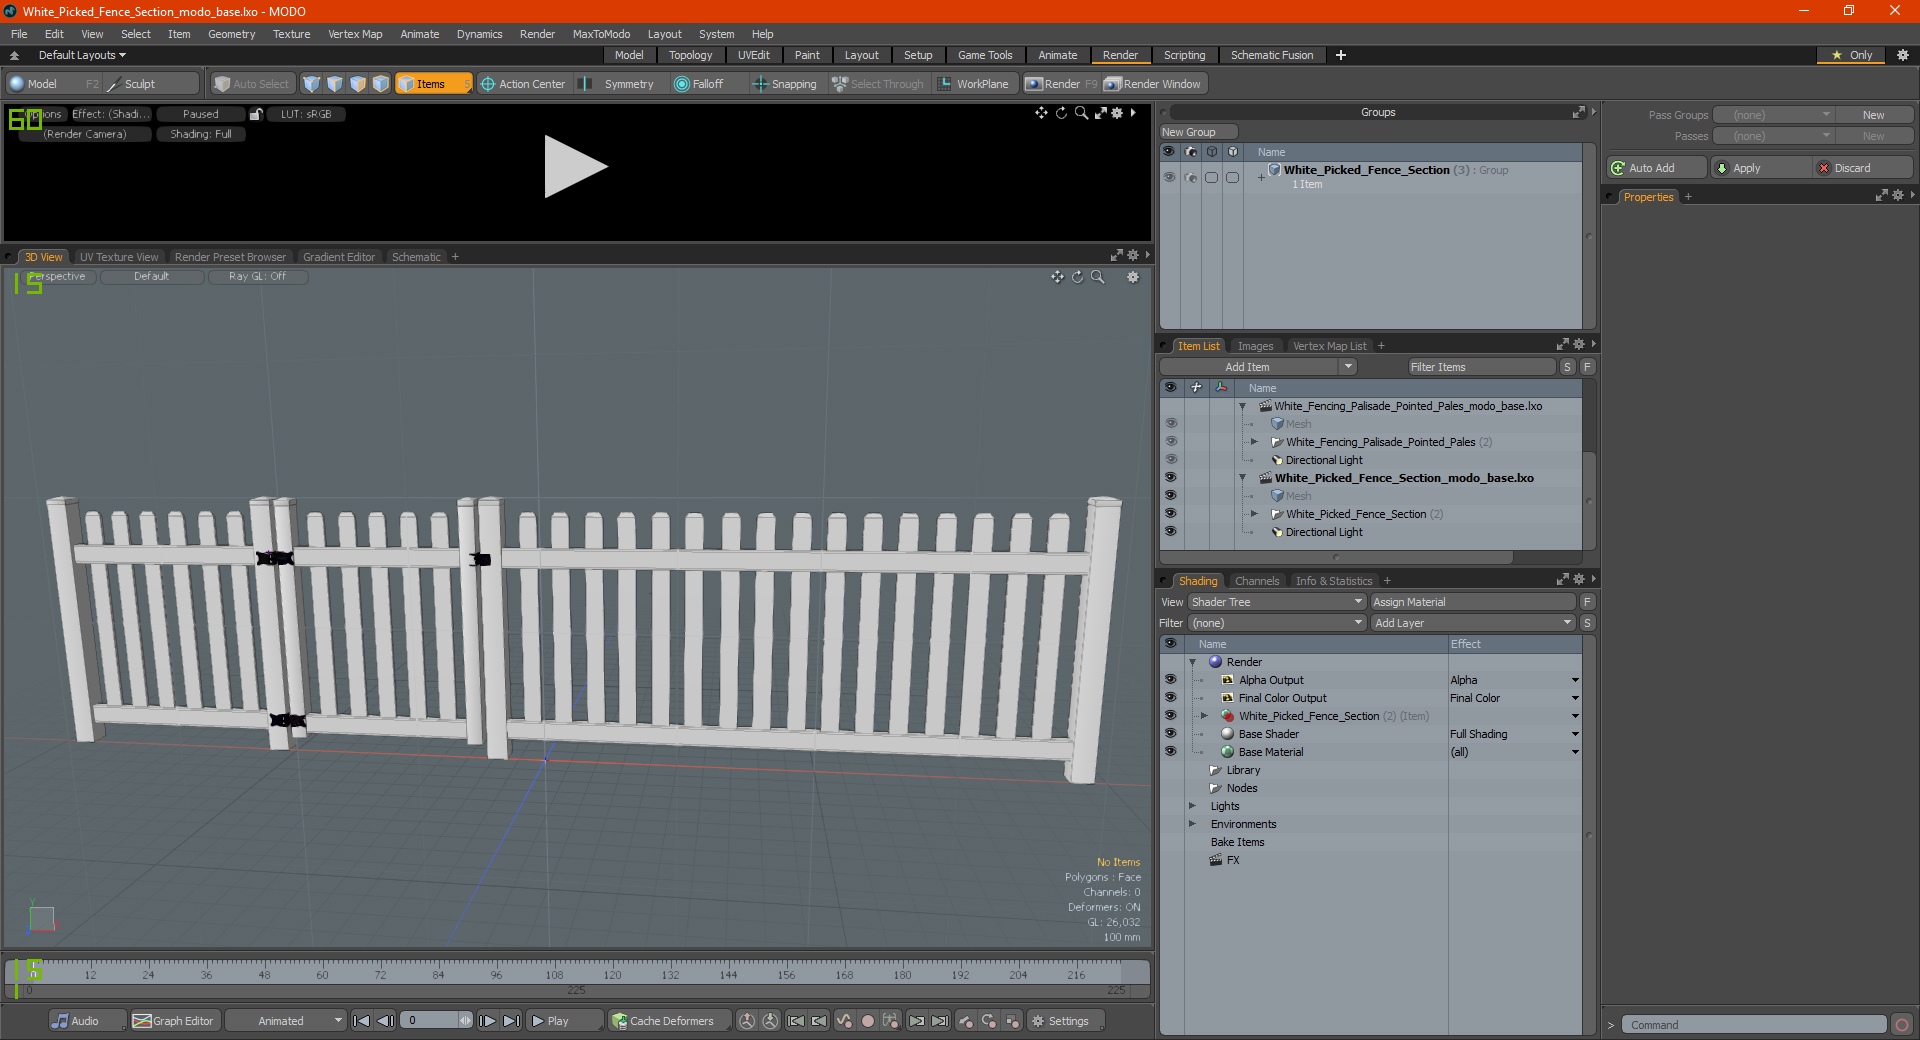Viewport: 1920px width, 1040px height.
Task: Click Assign Material button
Action: (x=1473, y=602)
